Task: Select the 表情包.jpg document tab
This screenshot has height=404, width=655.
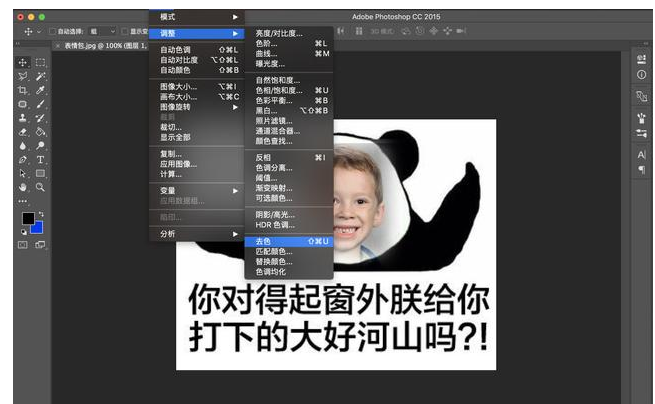Action: click(x=105, y=46)
